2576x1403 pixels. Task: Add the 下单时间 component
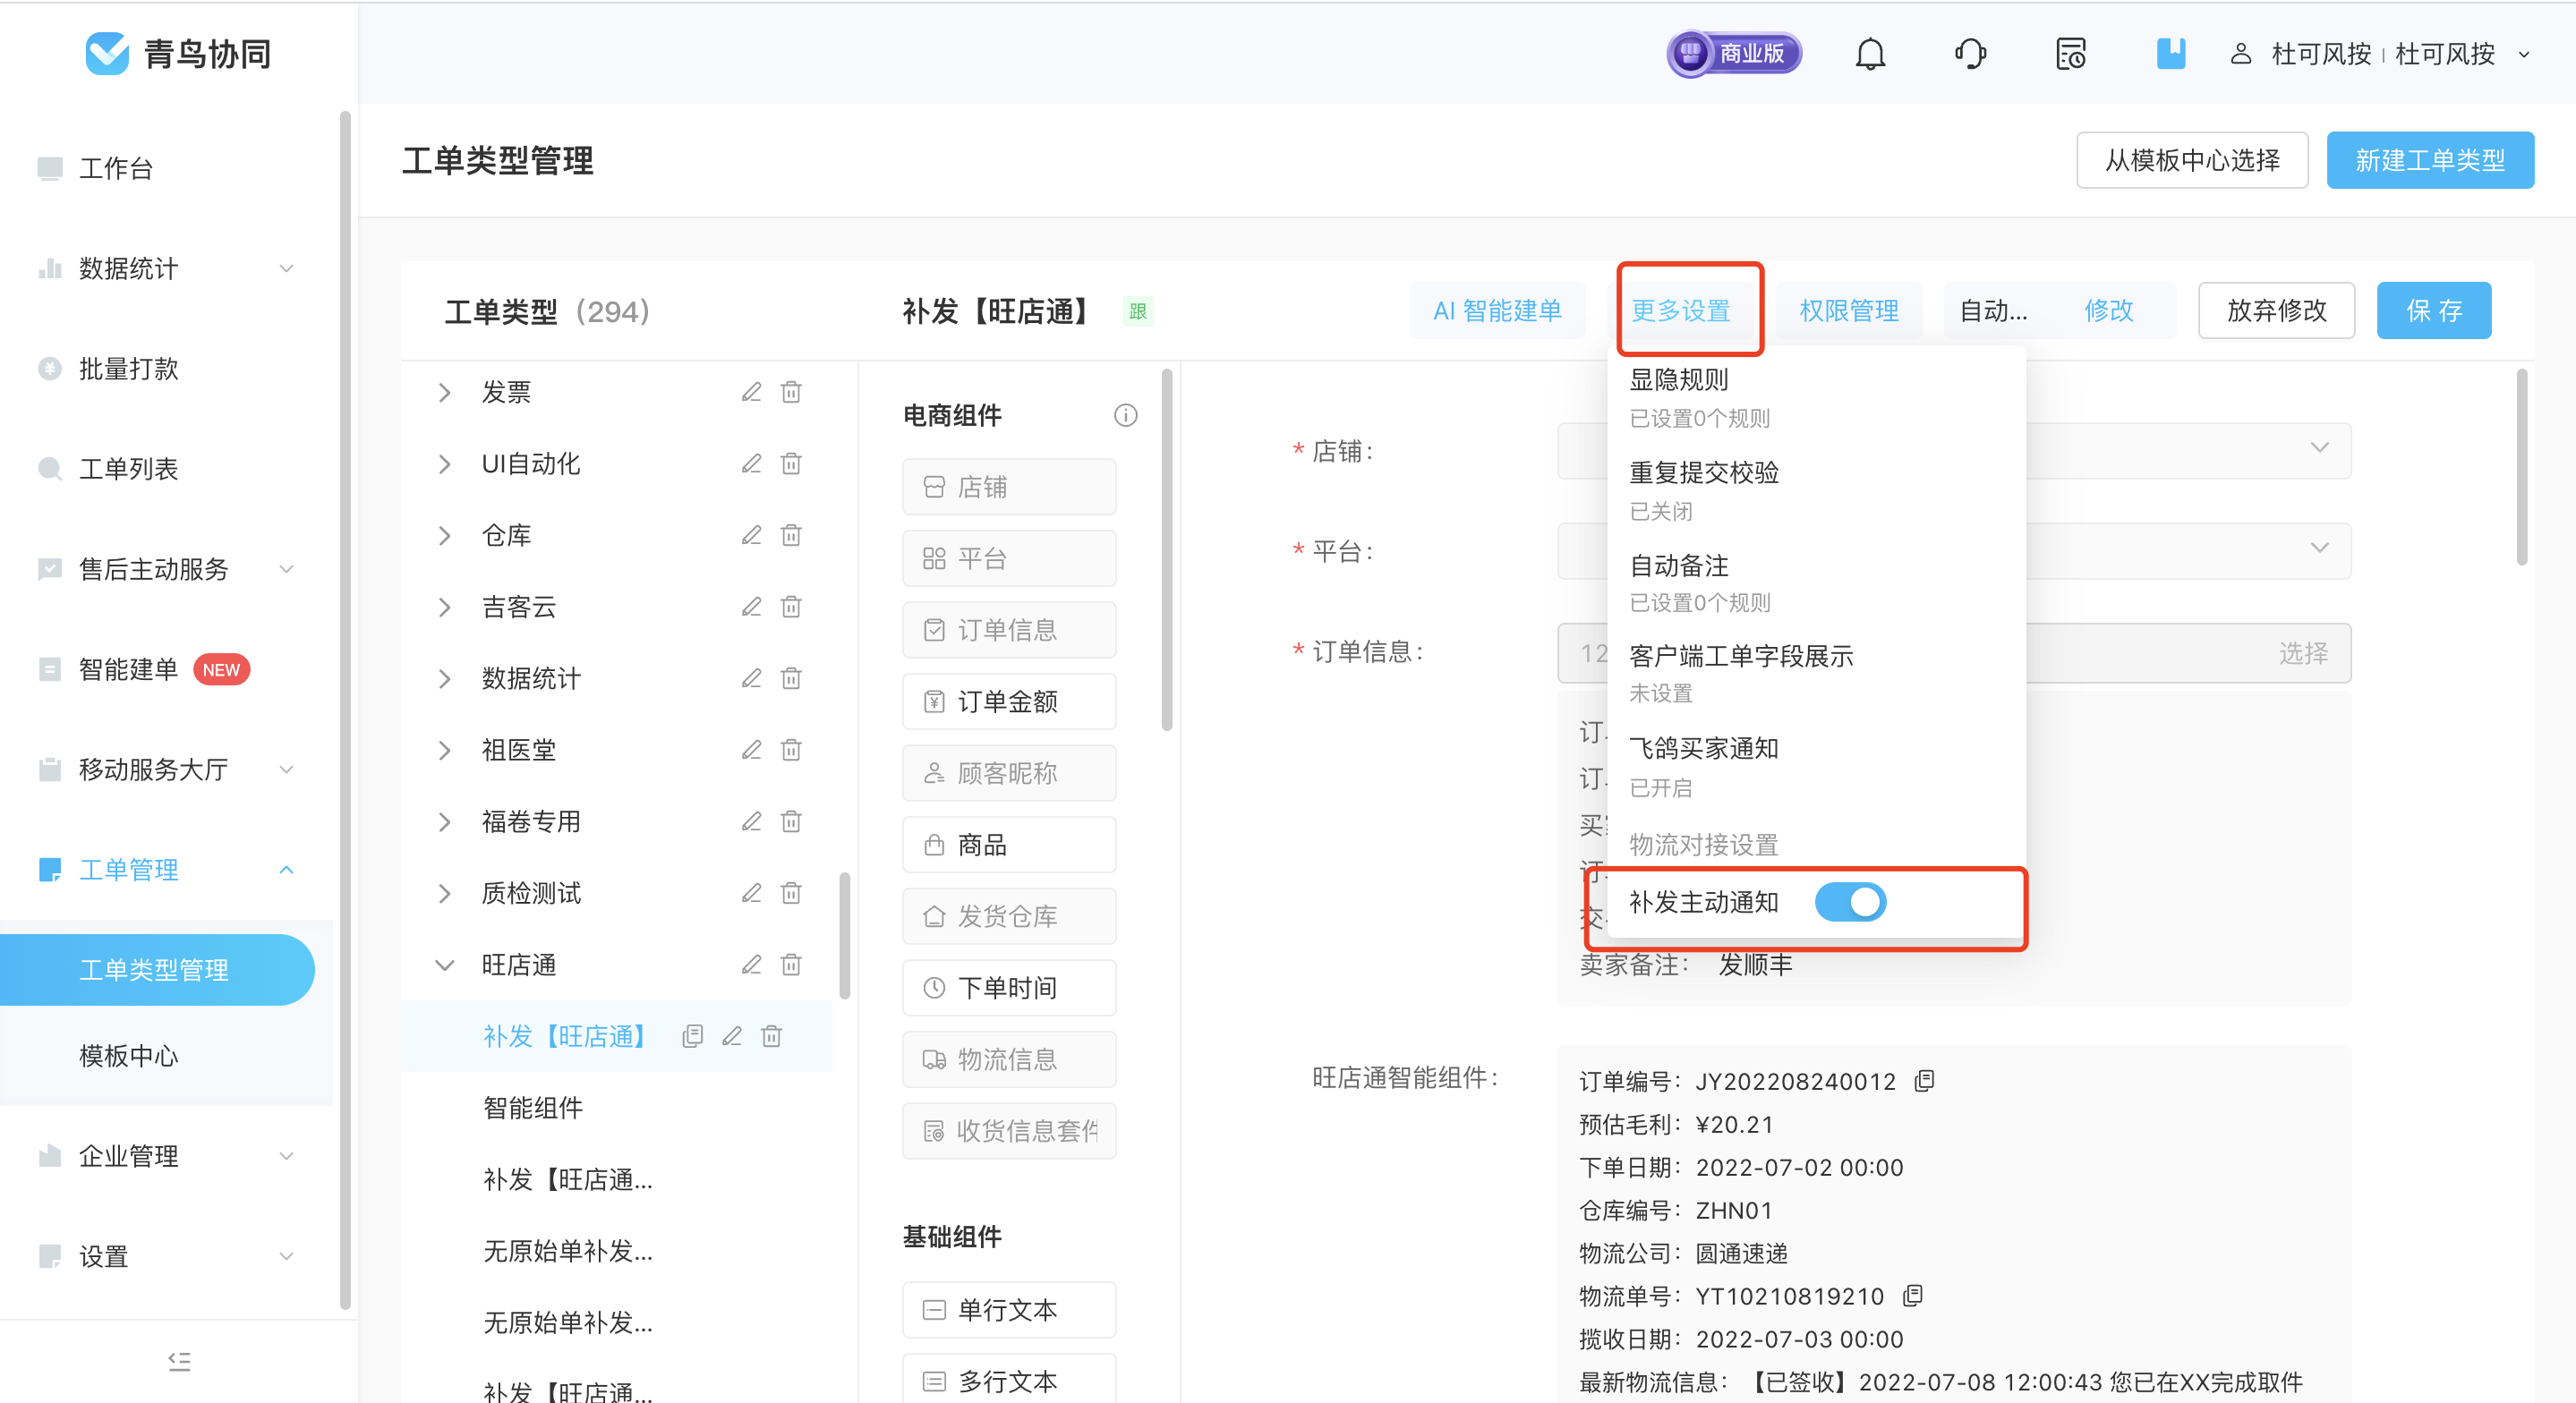1009,988
